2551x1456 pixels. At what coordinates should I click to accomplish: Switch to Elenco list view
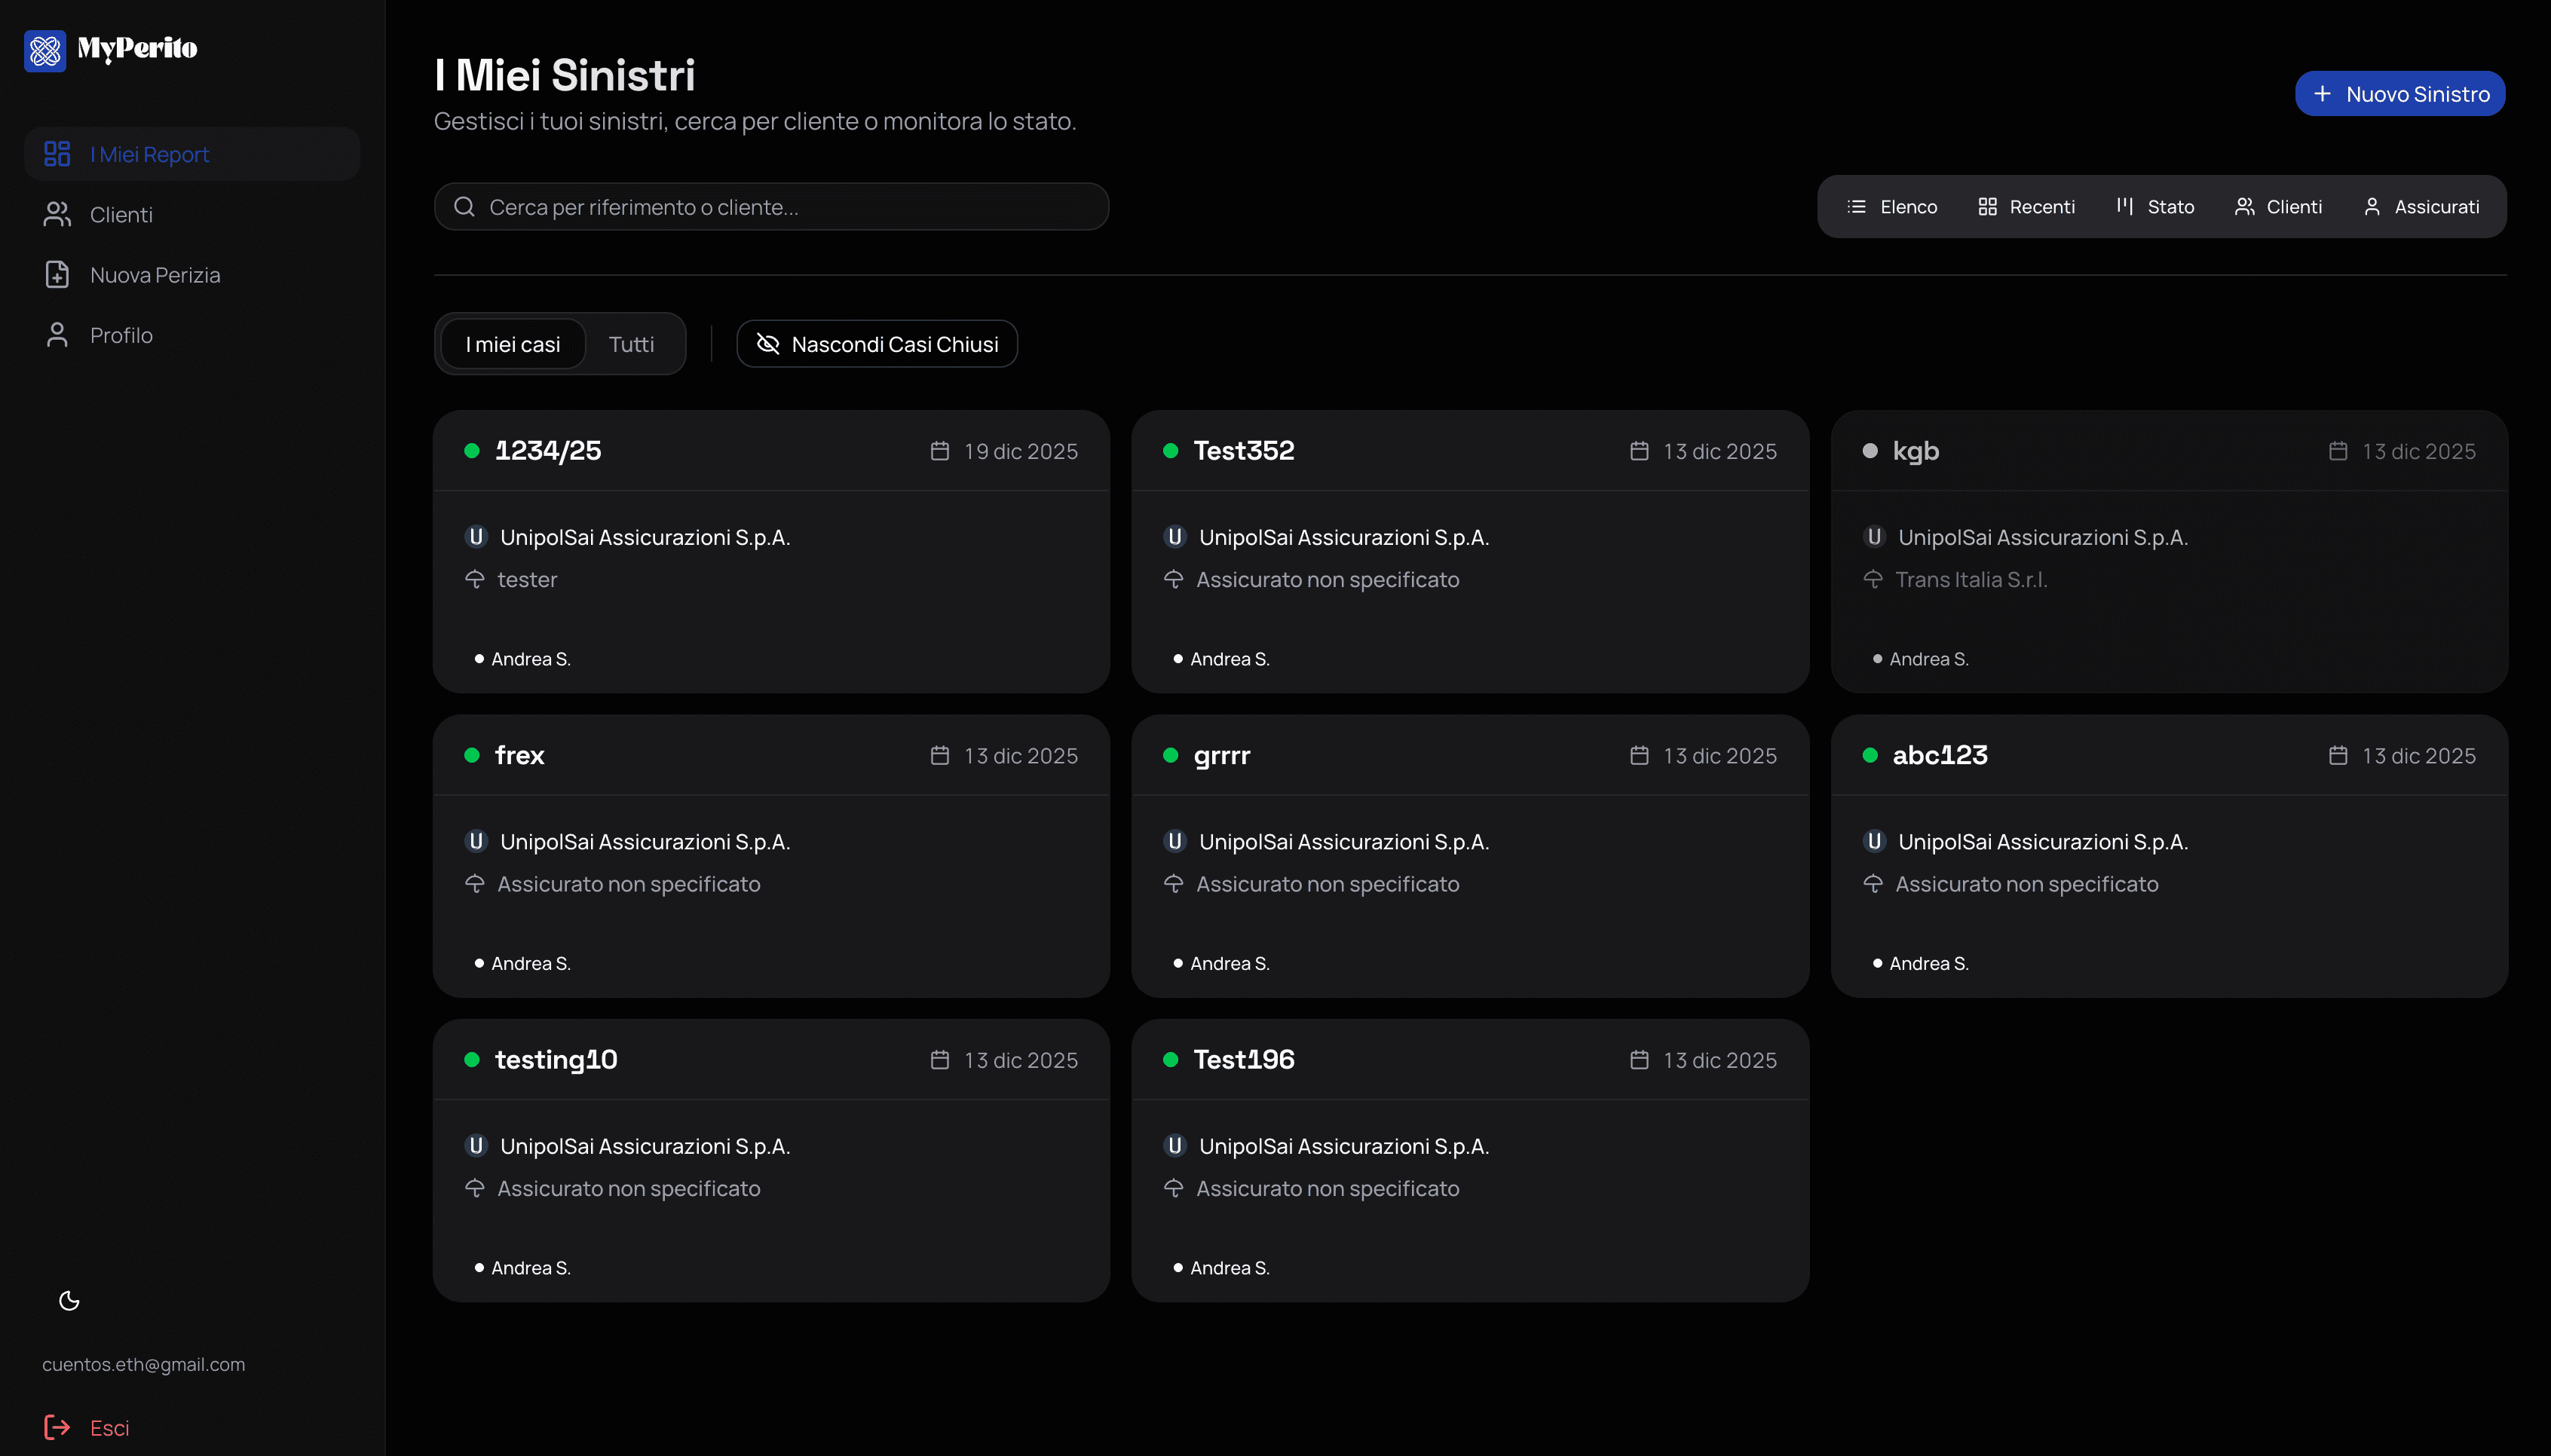click(1892, 207)
